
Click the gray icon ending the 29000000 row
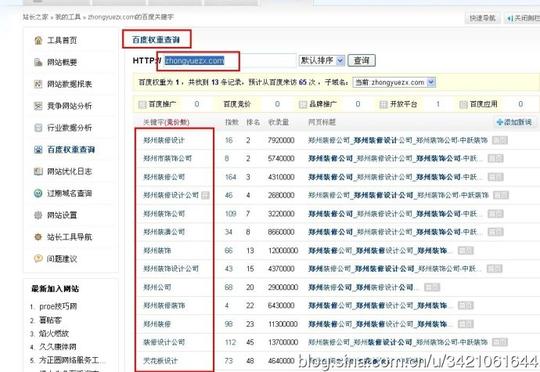432,287
